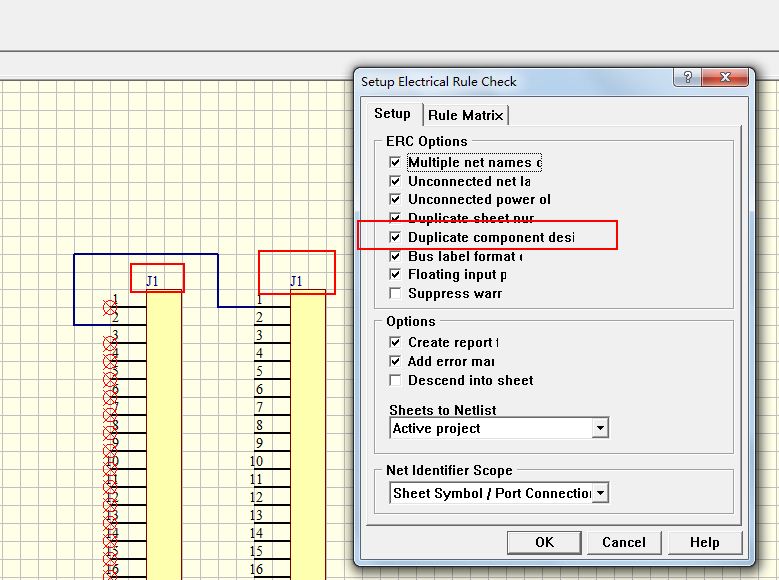Click pin 5 of the right connector
779x580 pixels.
pyautogui.click(x=272, y=372)
